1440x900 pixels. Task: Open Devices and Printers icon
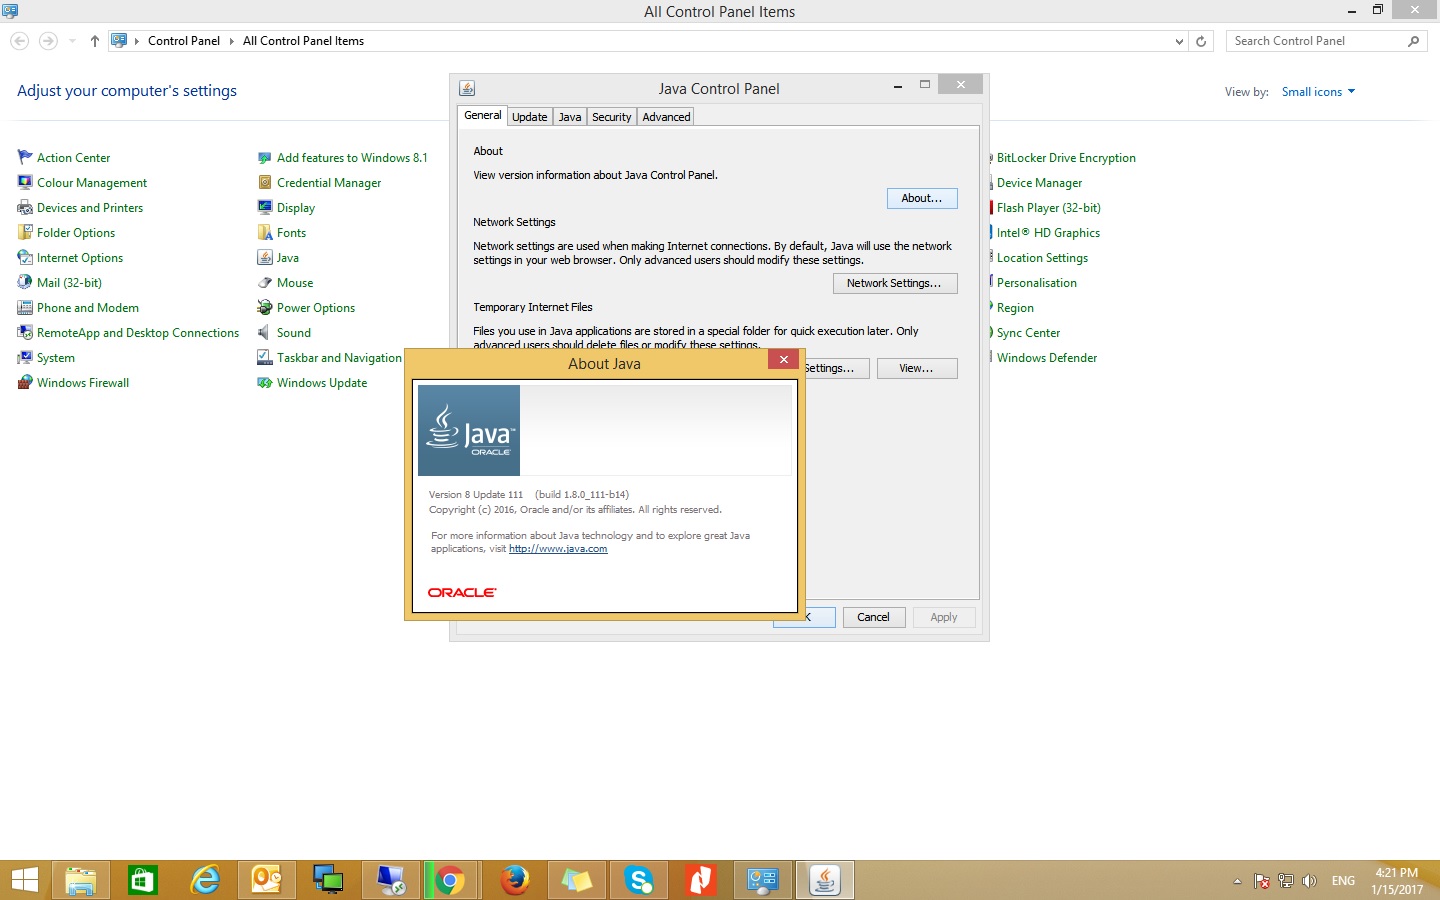click(x=25, y=208)
